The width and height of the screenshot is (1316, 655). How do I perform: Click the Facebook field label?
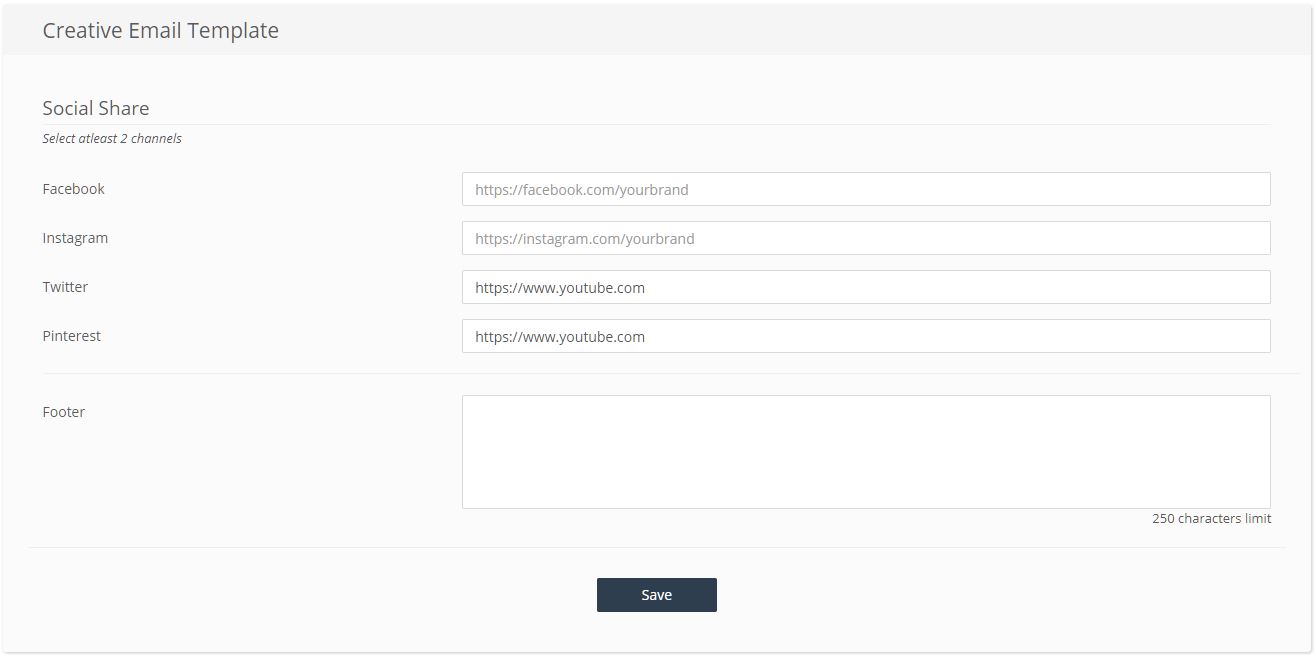(x=73, y=189)
